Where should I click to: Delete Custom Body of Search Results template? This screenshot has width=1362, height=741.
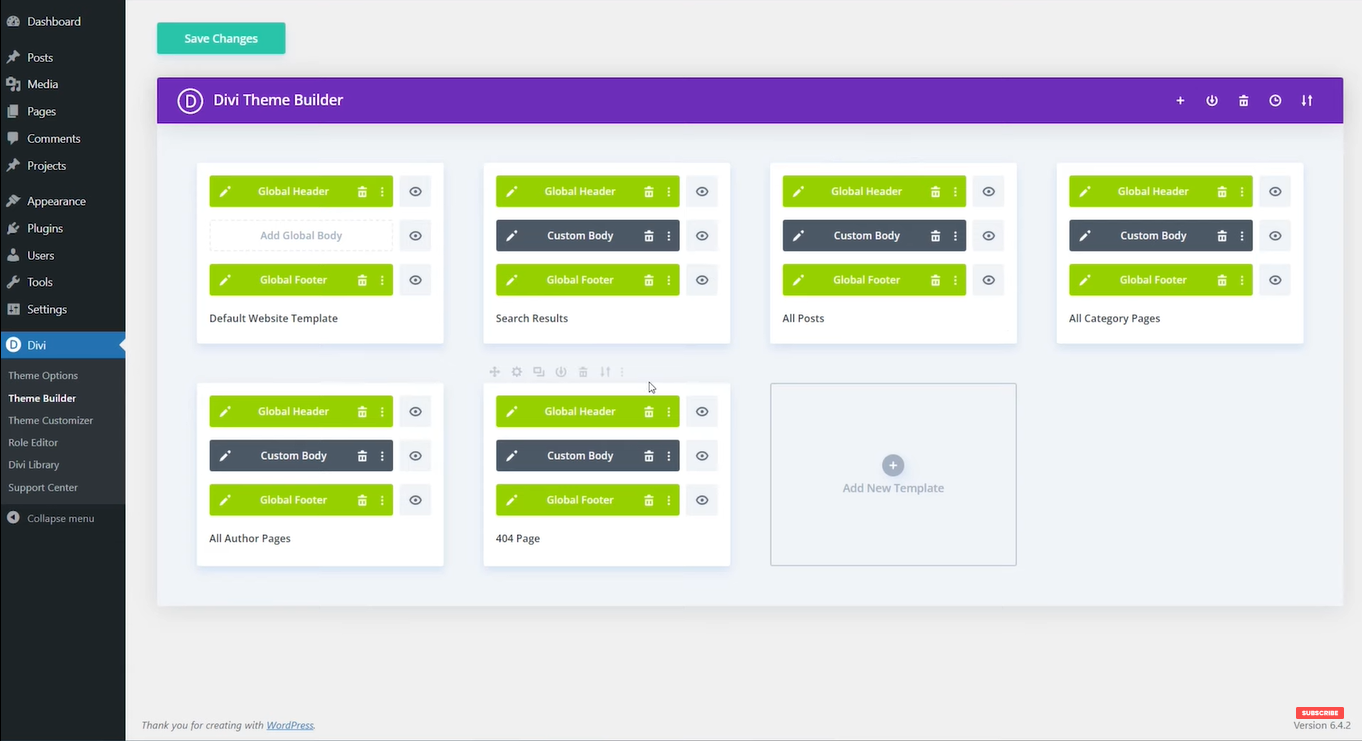(x=649, y=236)
